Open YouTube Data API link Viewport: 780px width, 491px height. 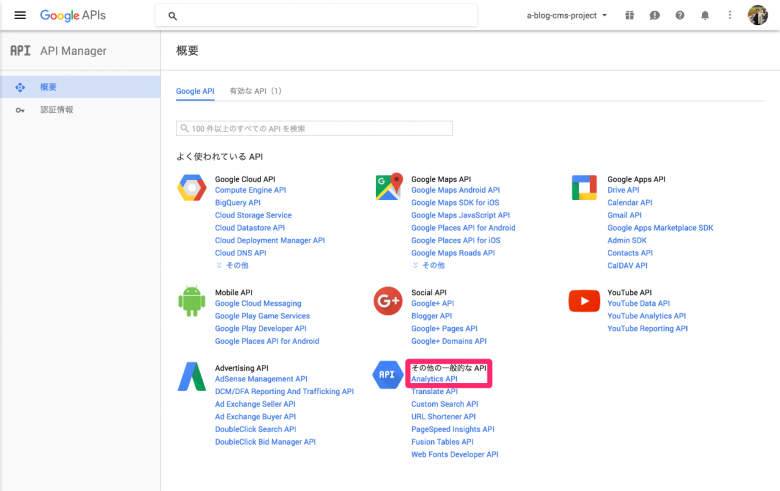(x=639, y=303)
